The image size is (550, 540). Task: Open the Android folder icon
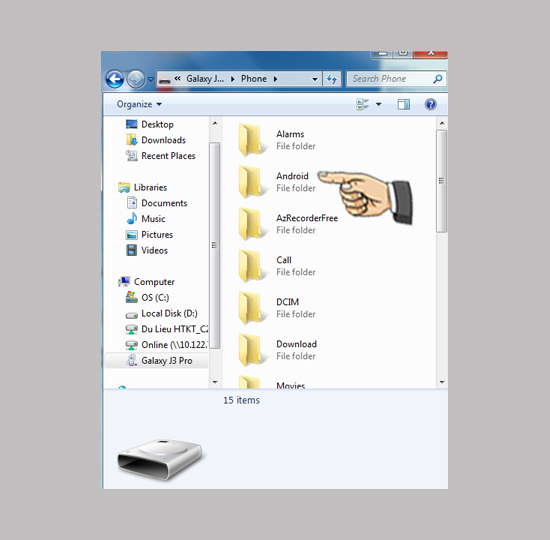pos(250,182)
